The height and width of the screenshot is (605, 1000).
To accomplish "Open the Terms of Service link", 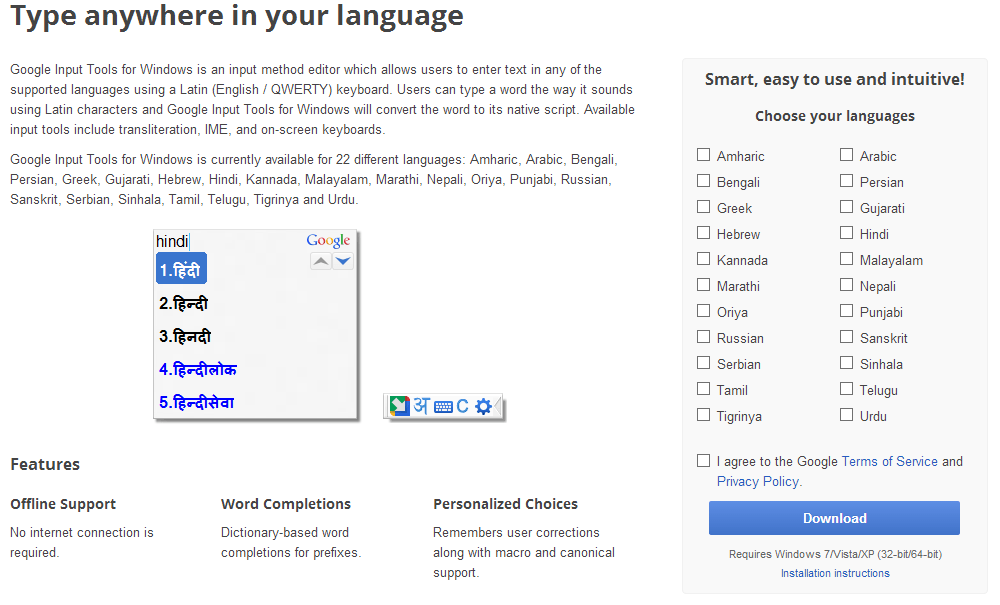I will click(890, 462).
